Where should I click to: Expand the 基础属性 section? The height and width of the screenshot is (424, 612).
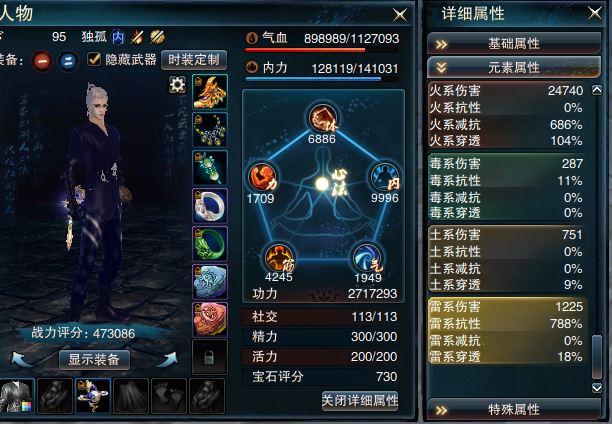tap(514, 43)
